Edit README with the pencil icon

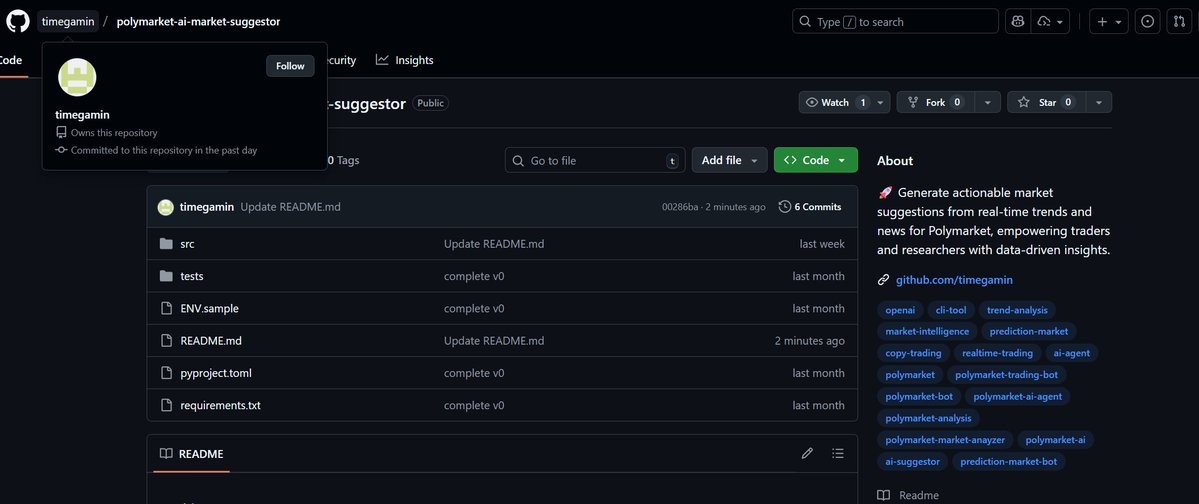pyautogui.click(x=807, y=454)
